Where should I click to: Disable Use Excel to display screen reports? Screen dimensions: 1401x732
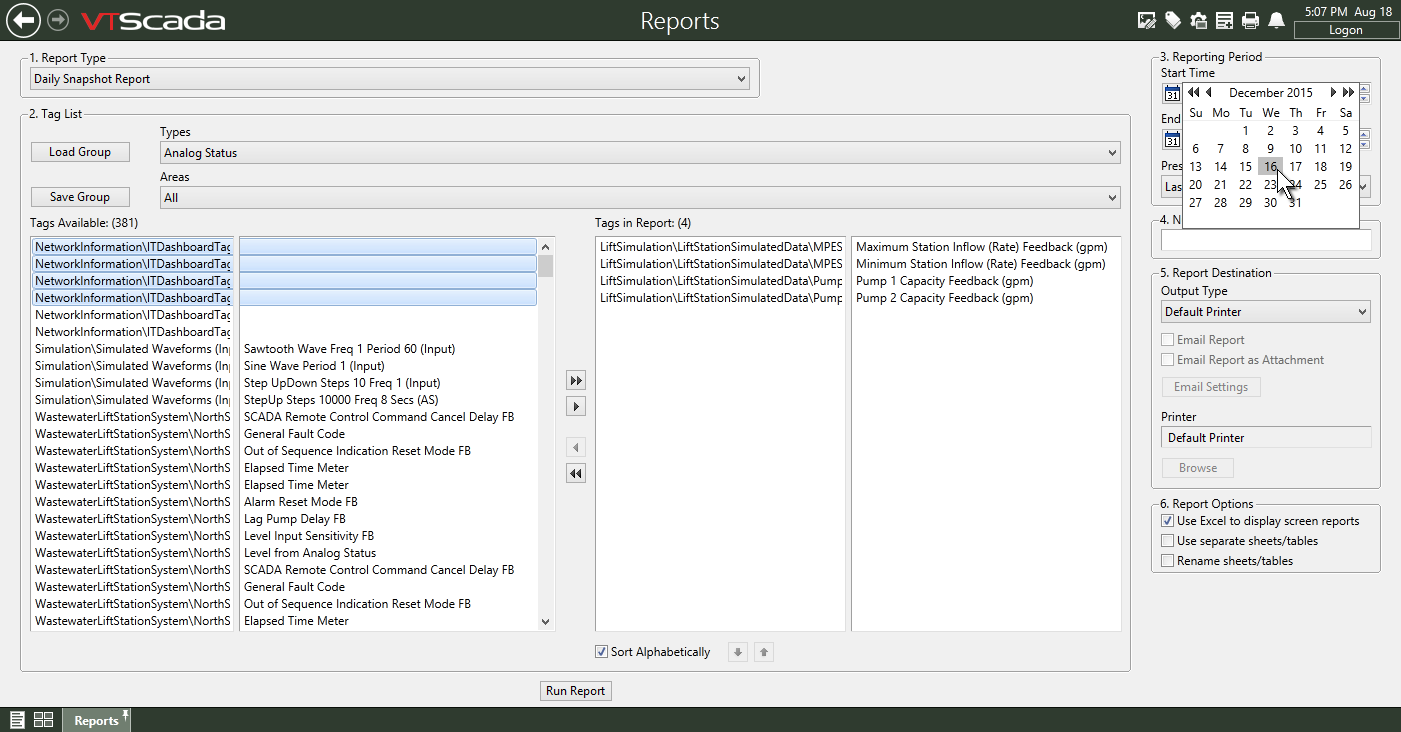1167,521
